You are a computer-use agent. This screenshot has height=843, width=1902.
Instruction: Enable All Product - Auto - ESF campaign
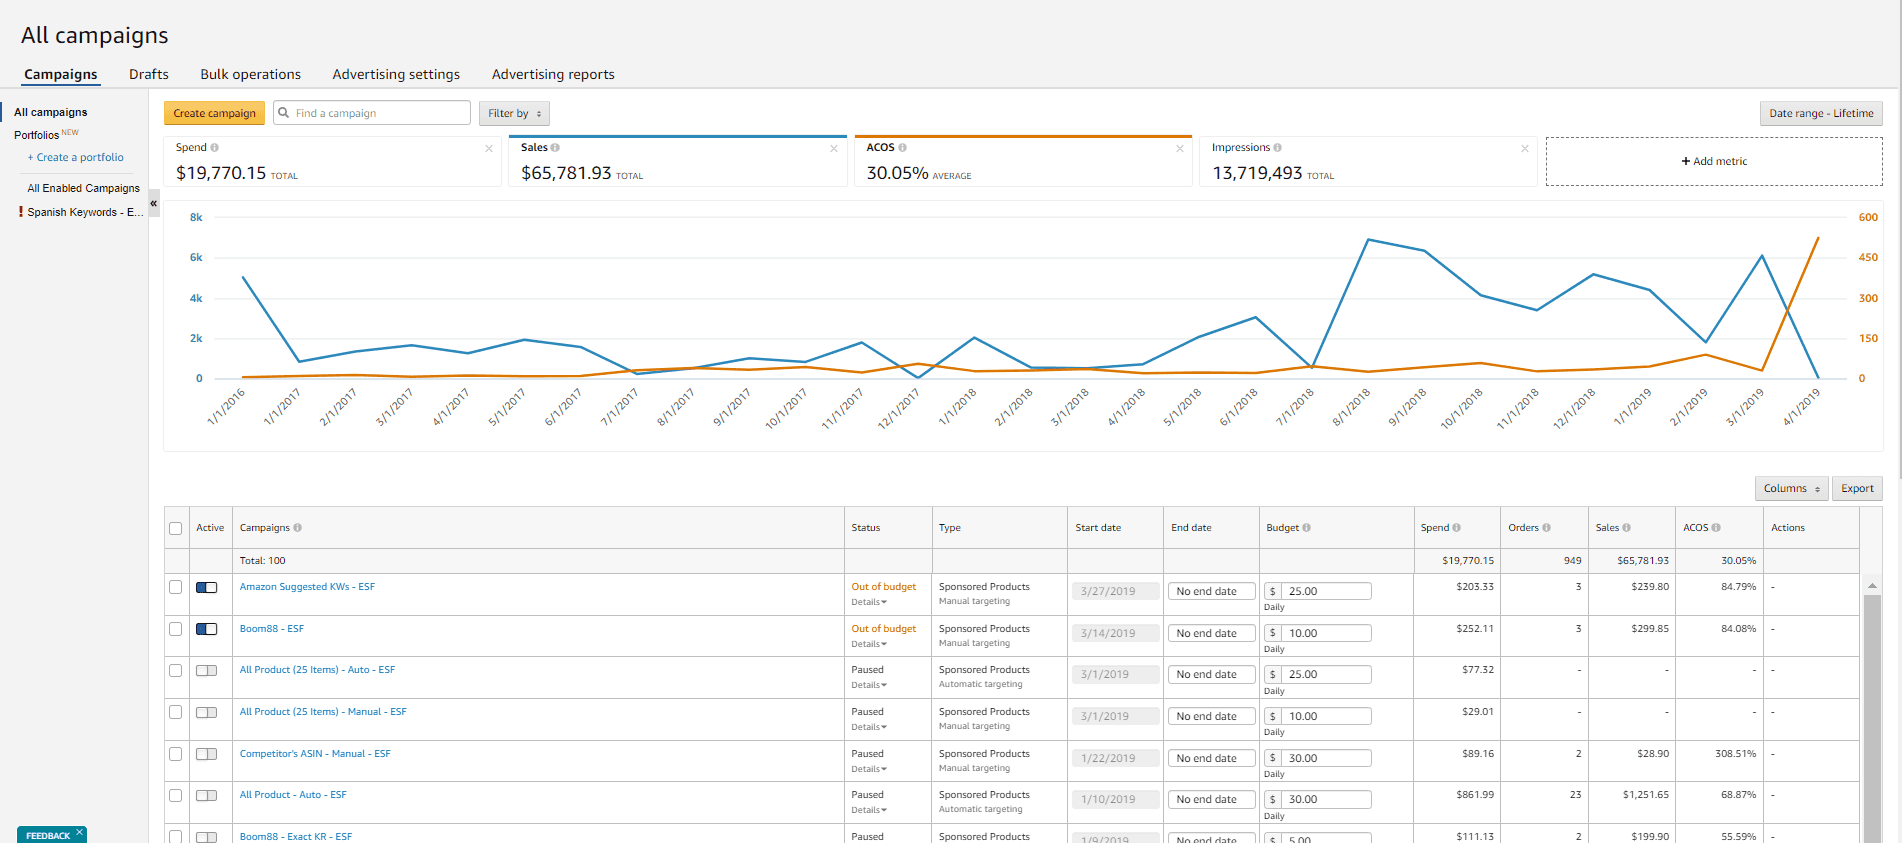coord(207,795)
